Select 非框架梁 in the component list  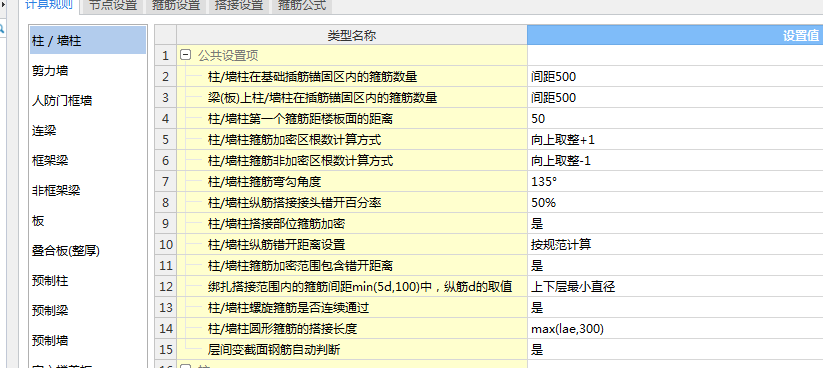pos(88,191)
